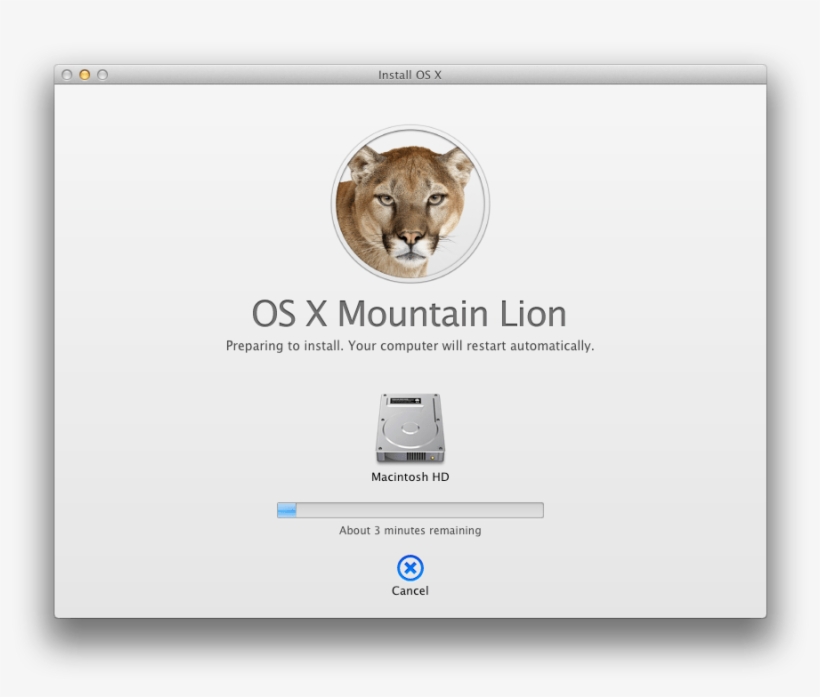
Task: Click the Cancel label below the X icon
Action: [410, 591]
